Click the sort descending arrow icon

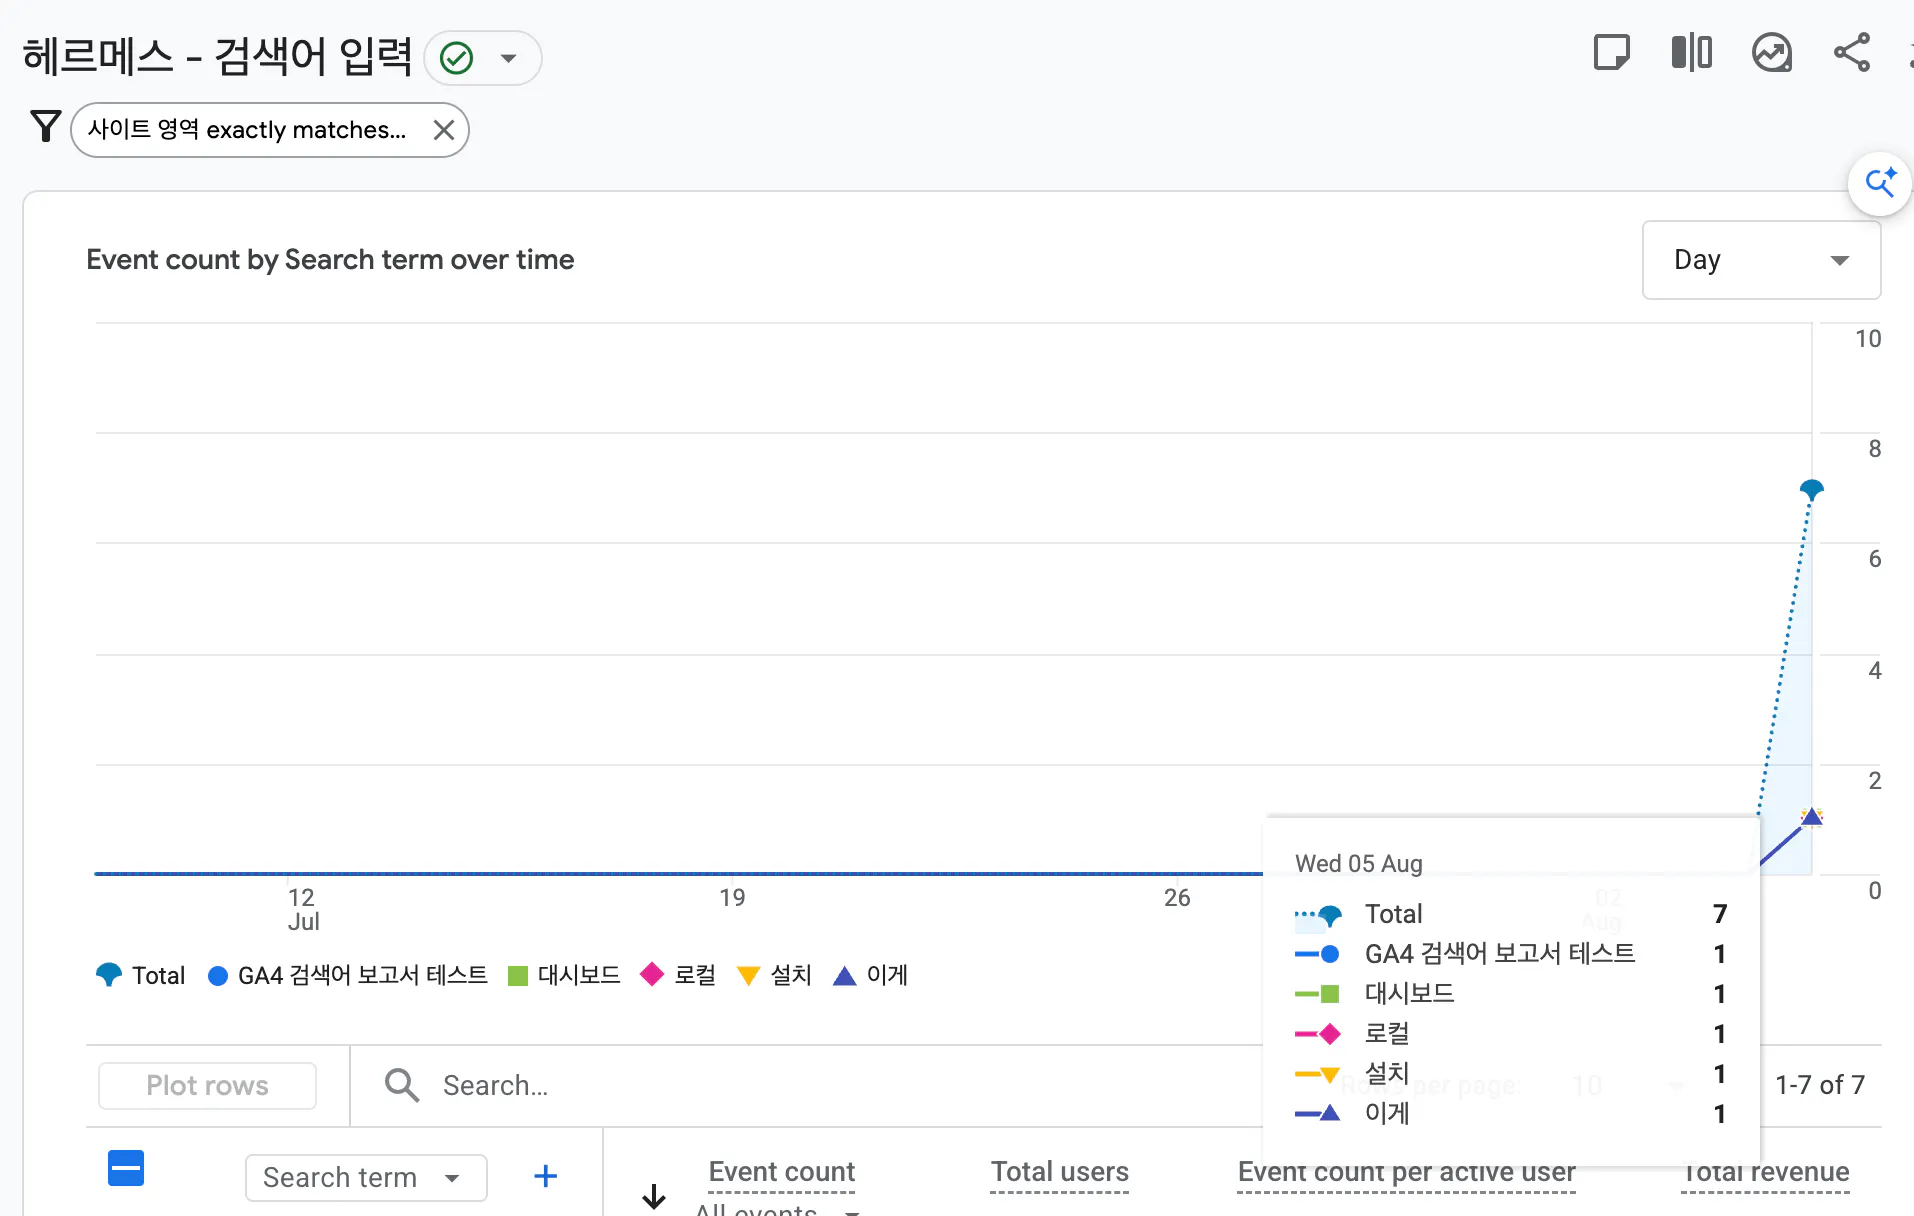point(654,1196)
